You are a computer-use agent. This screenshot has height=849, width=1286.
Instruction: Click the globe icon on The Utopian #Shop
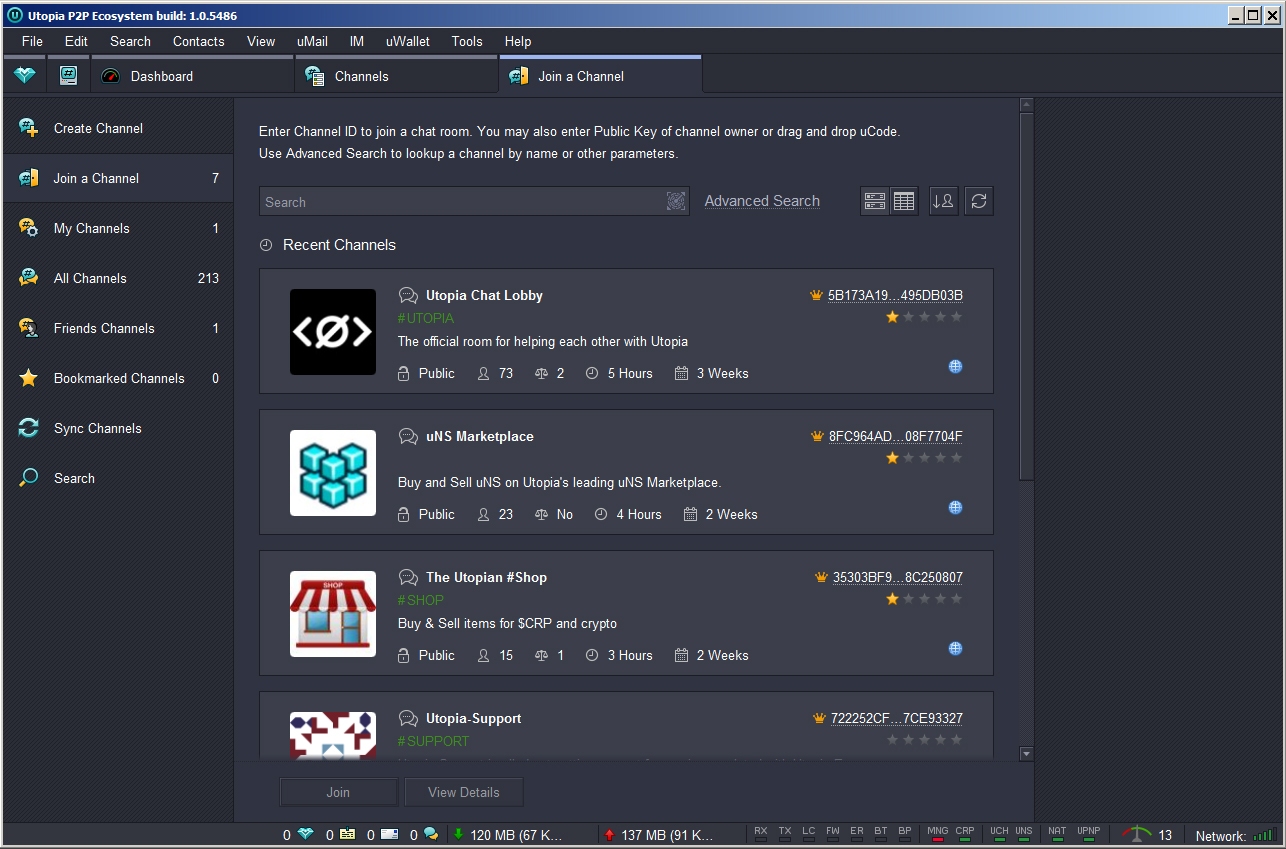955,648
